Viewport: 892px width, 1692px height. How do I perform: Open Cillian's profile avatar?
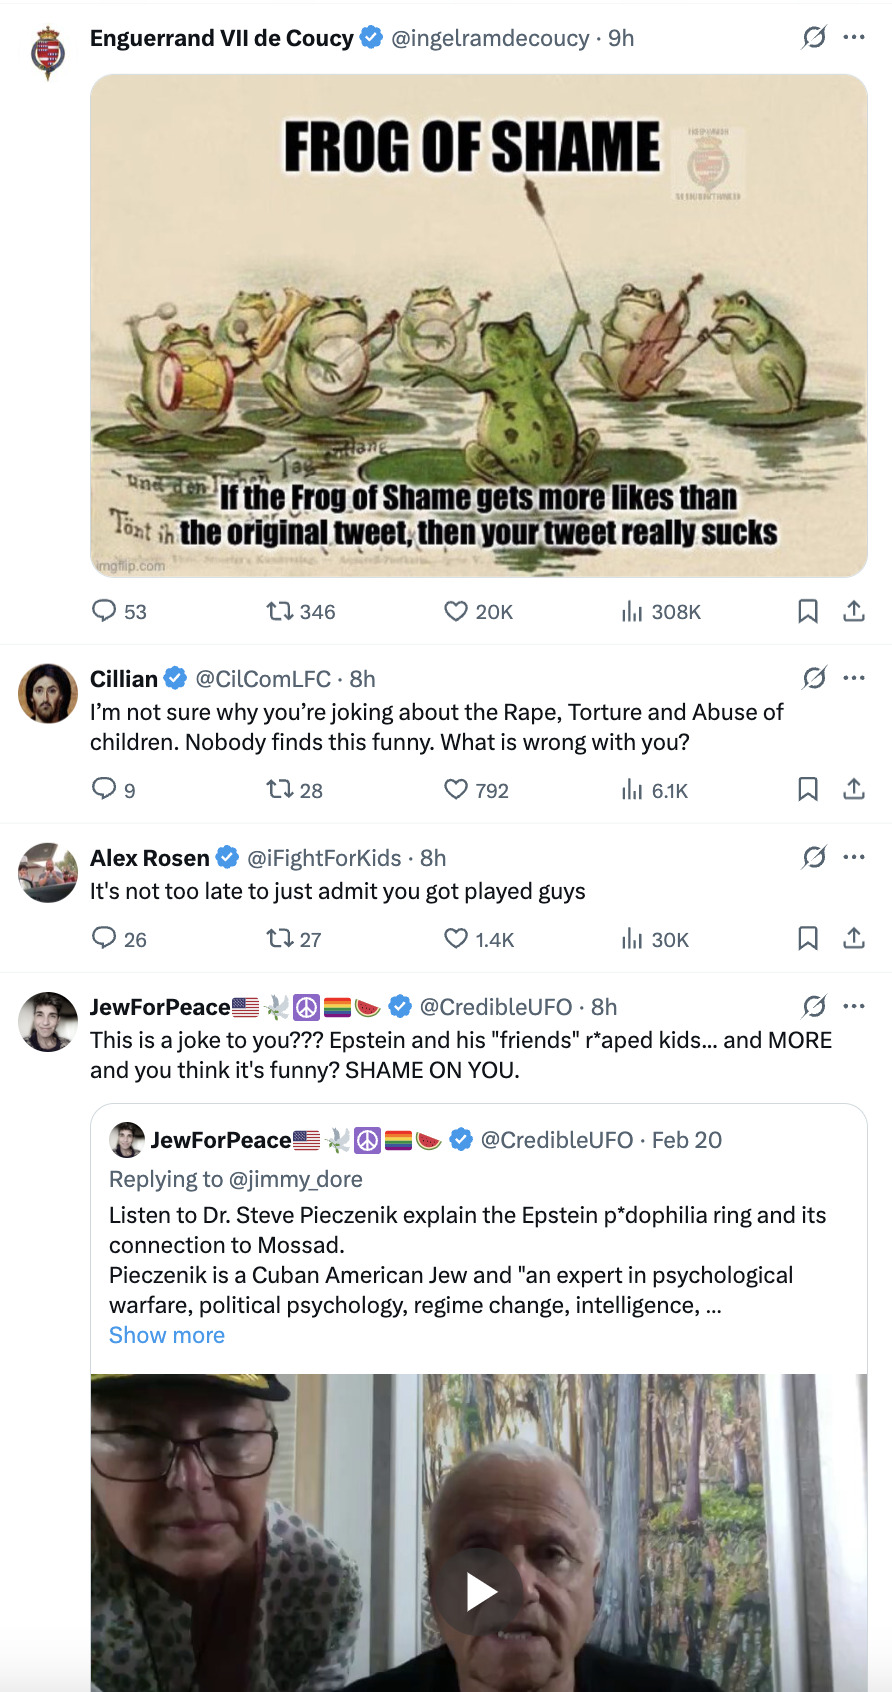(x=48, y=693)
